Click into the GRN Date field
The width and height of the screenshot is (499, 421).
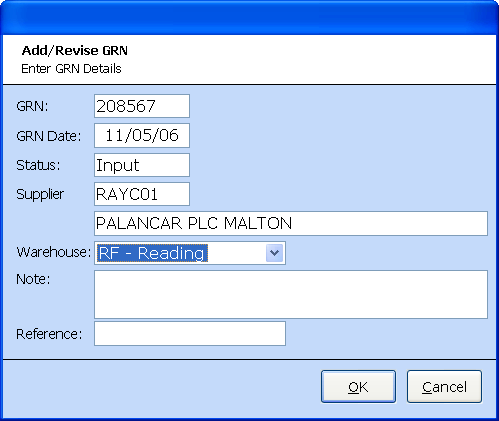click(142, 135)
